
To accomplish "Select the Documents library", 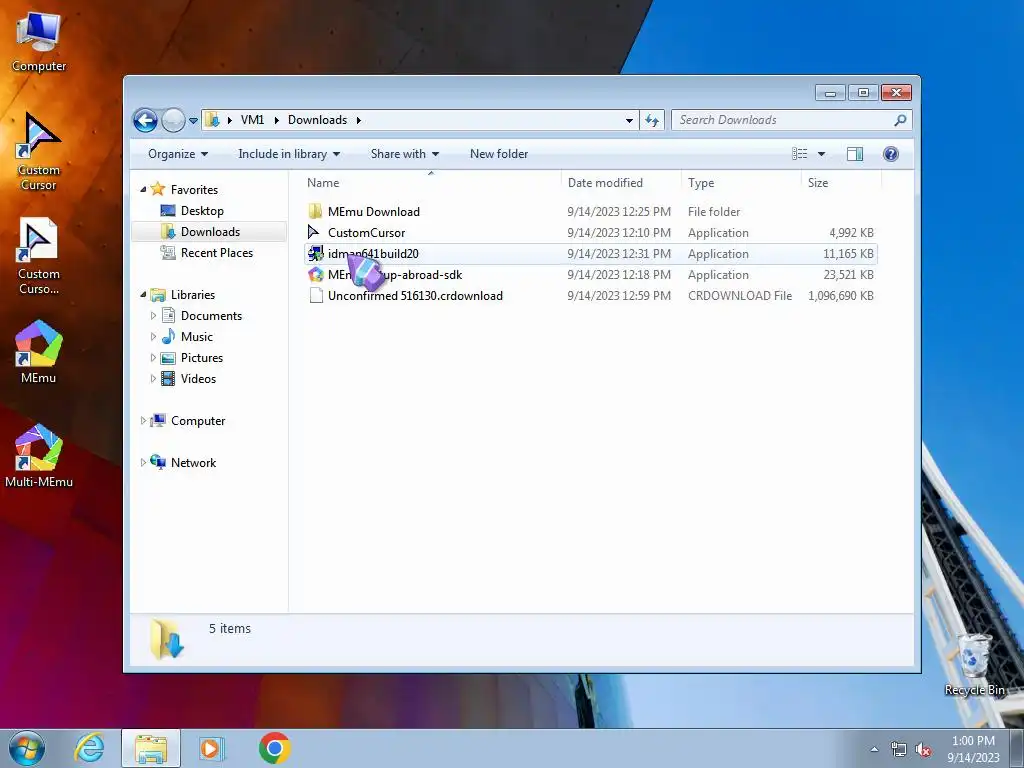I will click(x=211, y=316).
